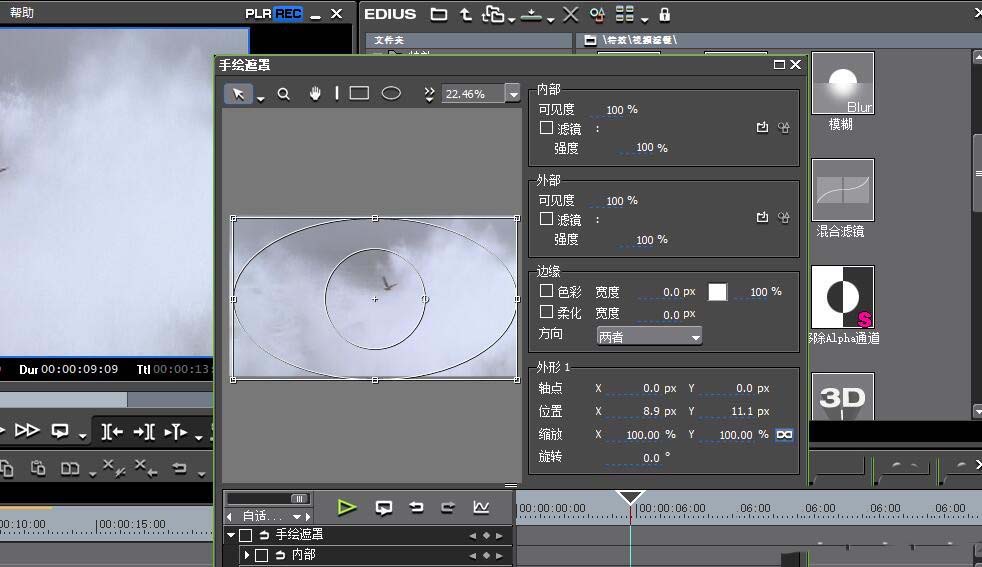The width and height of the screenshot is (982, 567).
Task: Open the 方向 两者 dropdown
Action: 649,337
